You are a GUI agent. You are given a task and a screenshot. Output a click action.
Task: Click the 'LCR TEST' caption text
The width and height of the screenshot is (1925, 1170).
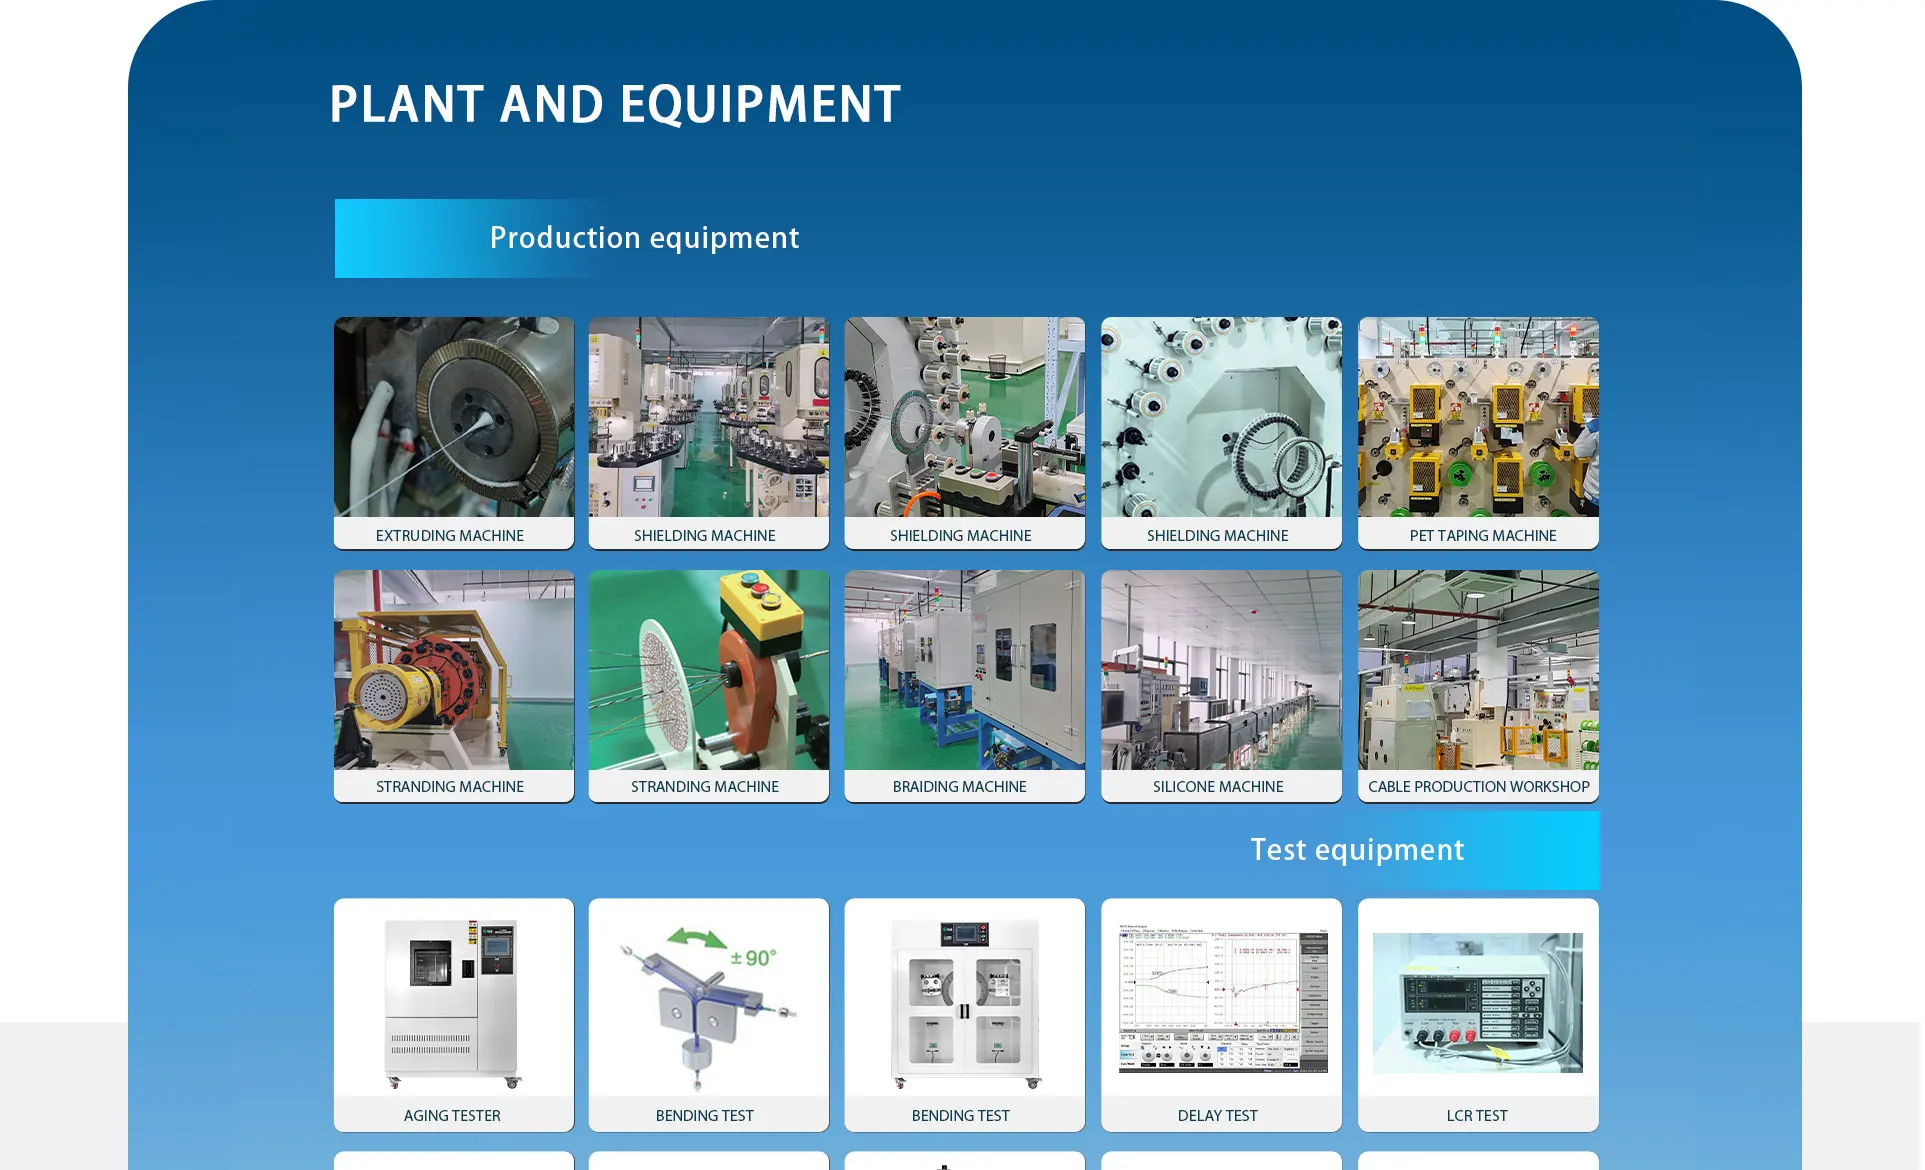click(x=1476, y=1116)
